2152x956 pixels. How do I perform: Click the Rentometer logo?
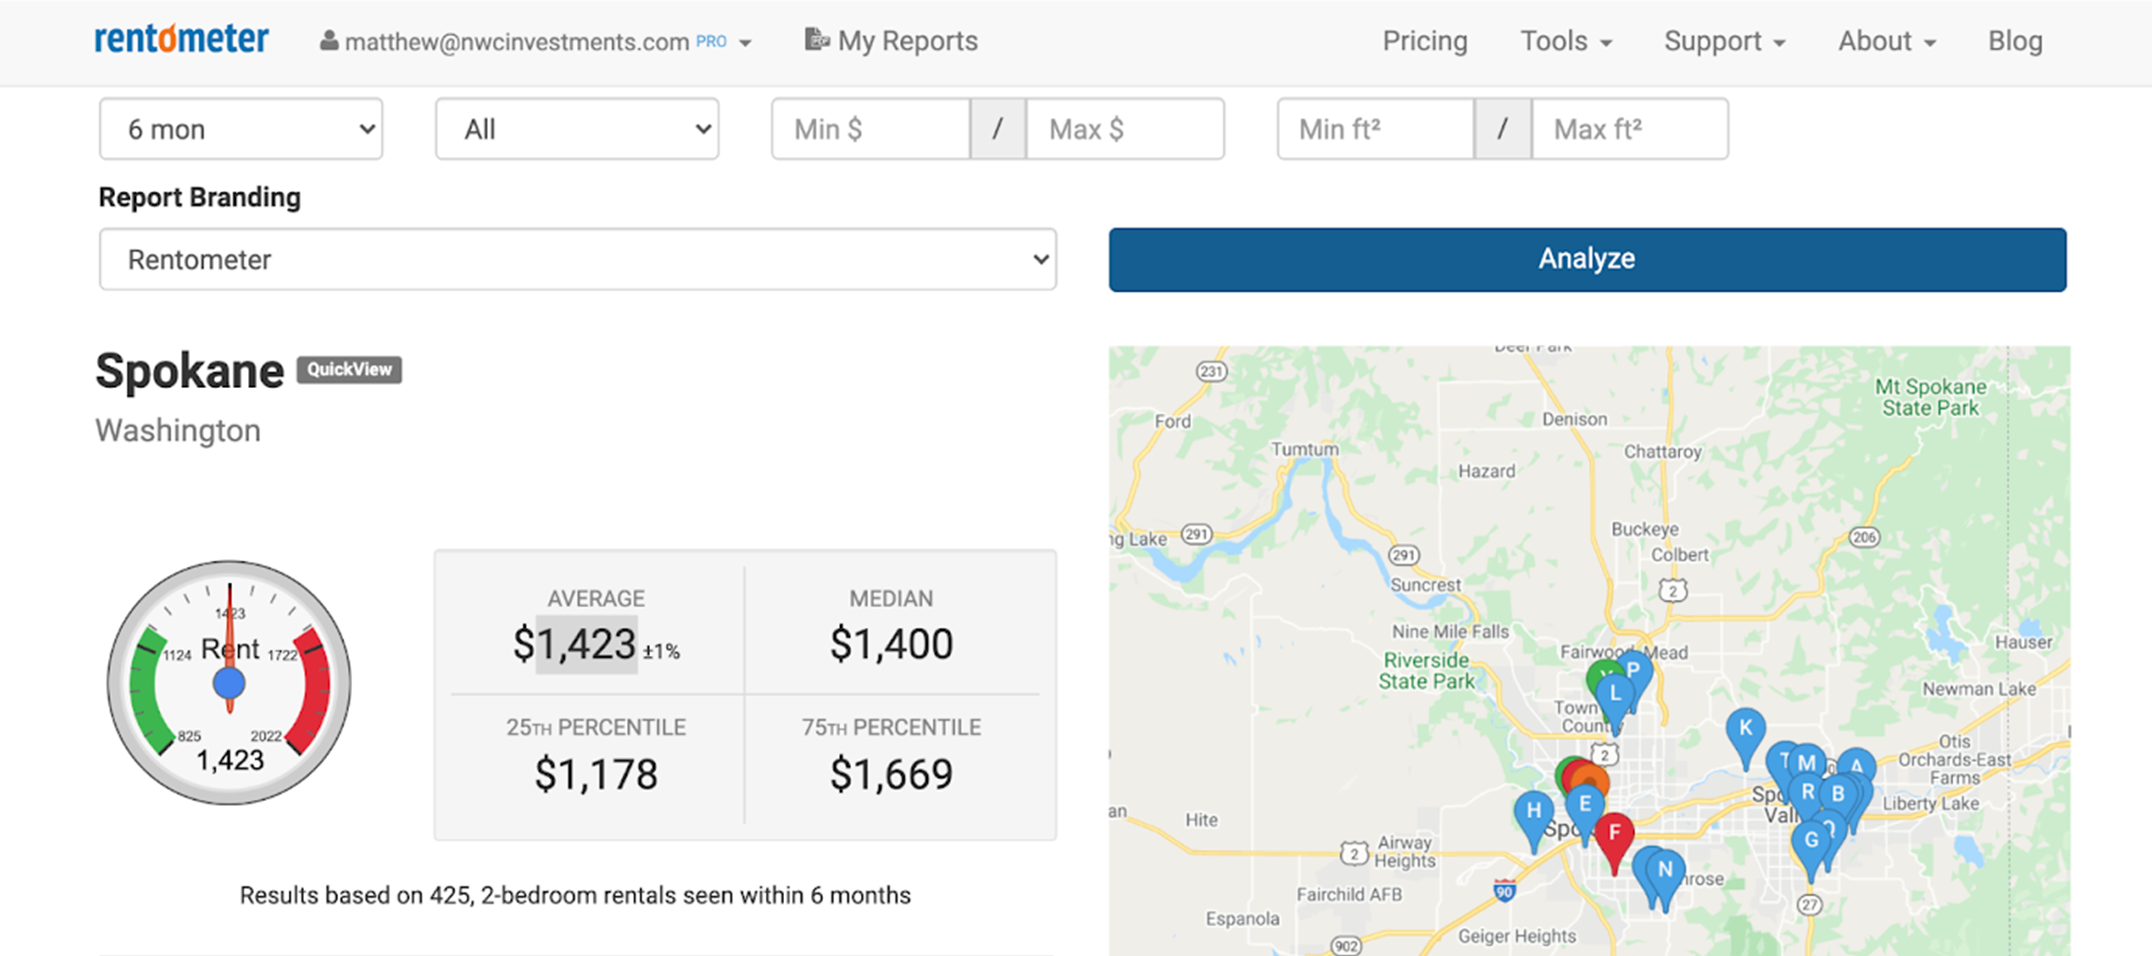(182, 39)
